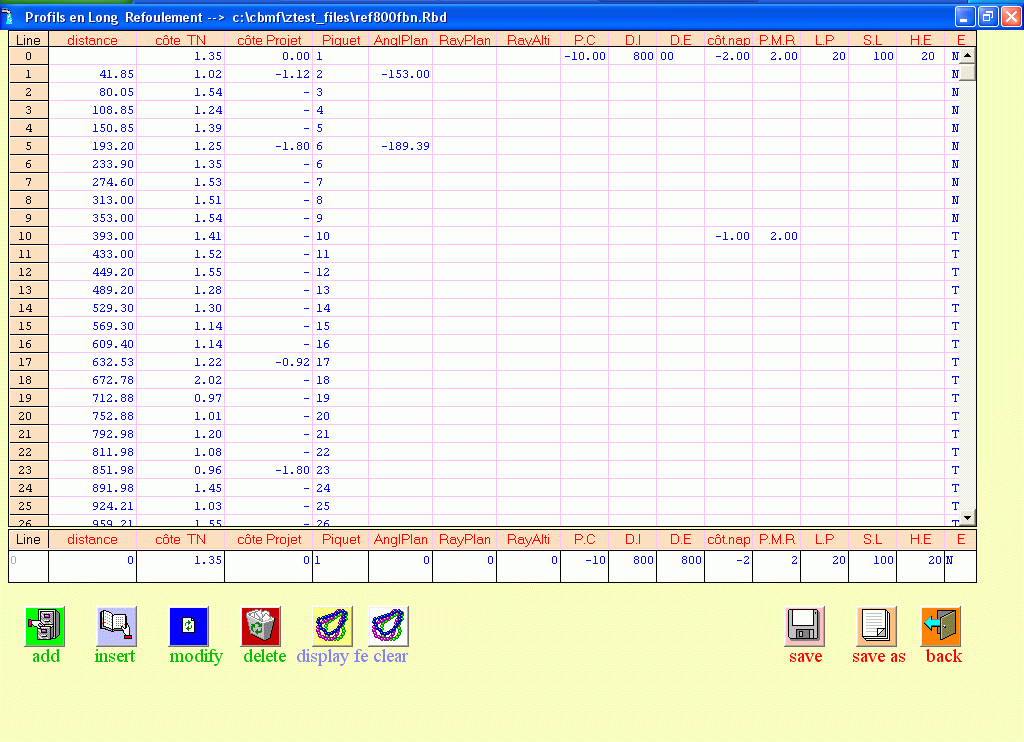This screenshot has height=742, width=1024.
Task: Go back using the back arrow icon
Action: click(x=941, y=627)
